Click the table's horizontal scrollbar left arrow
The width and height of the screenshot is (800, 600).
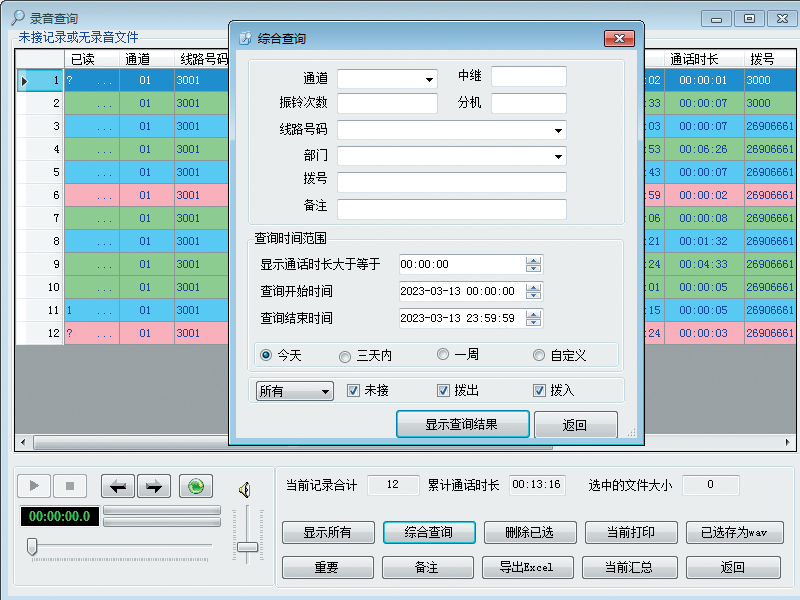click(x=23, y=442)
